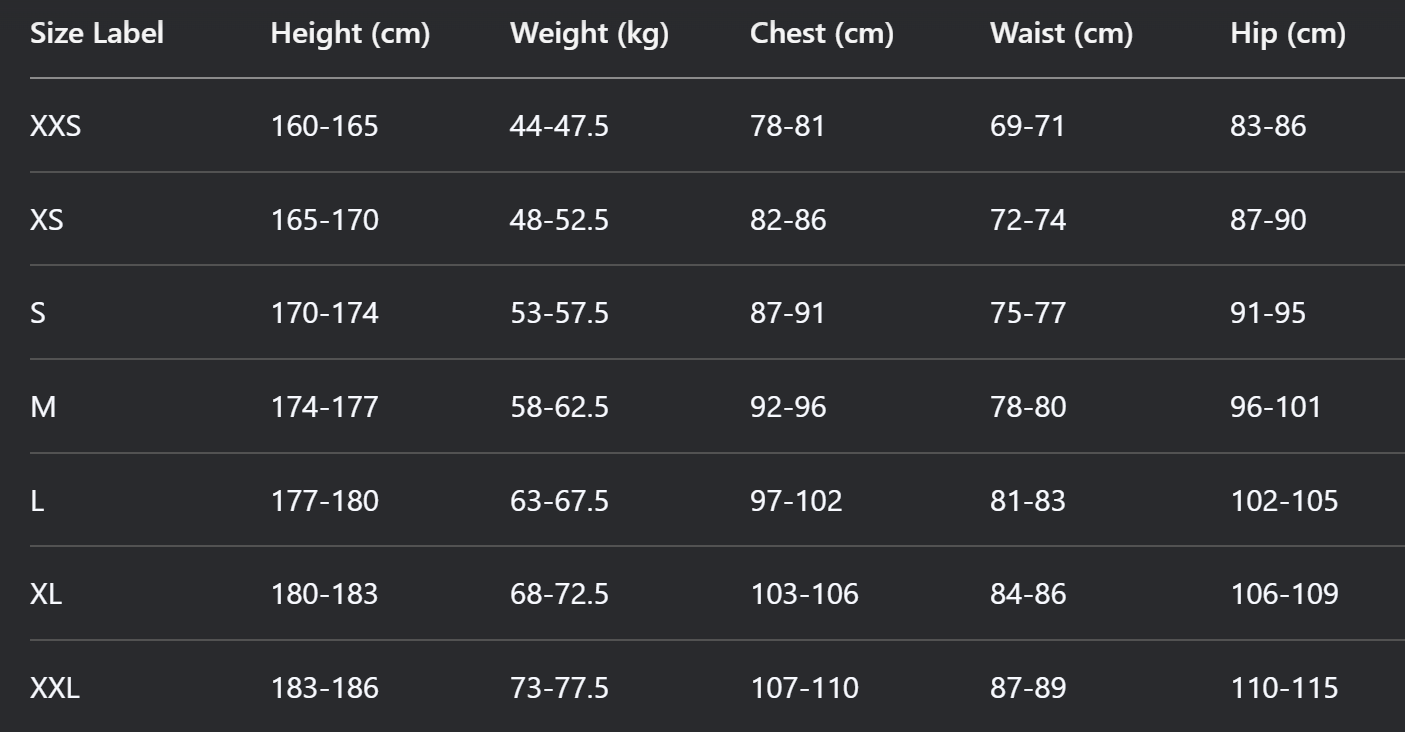Click the 97-102 chest value
This screenshot has height=732, width=1405.
click(797, 501)
